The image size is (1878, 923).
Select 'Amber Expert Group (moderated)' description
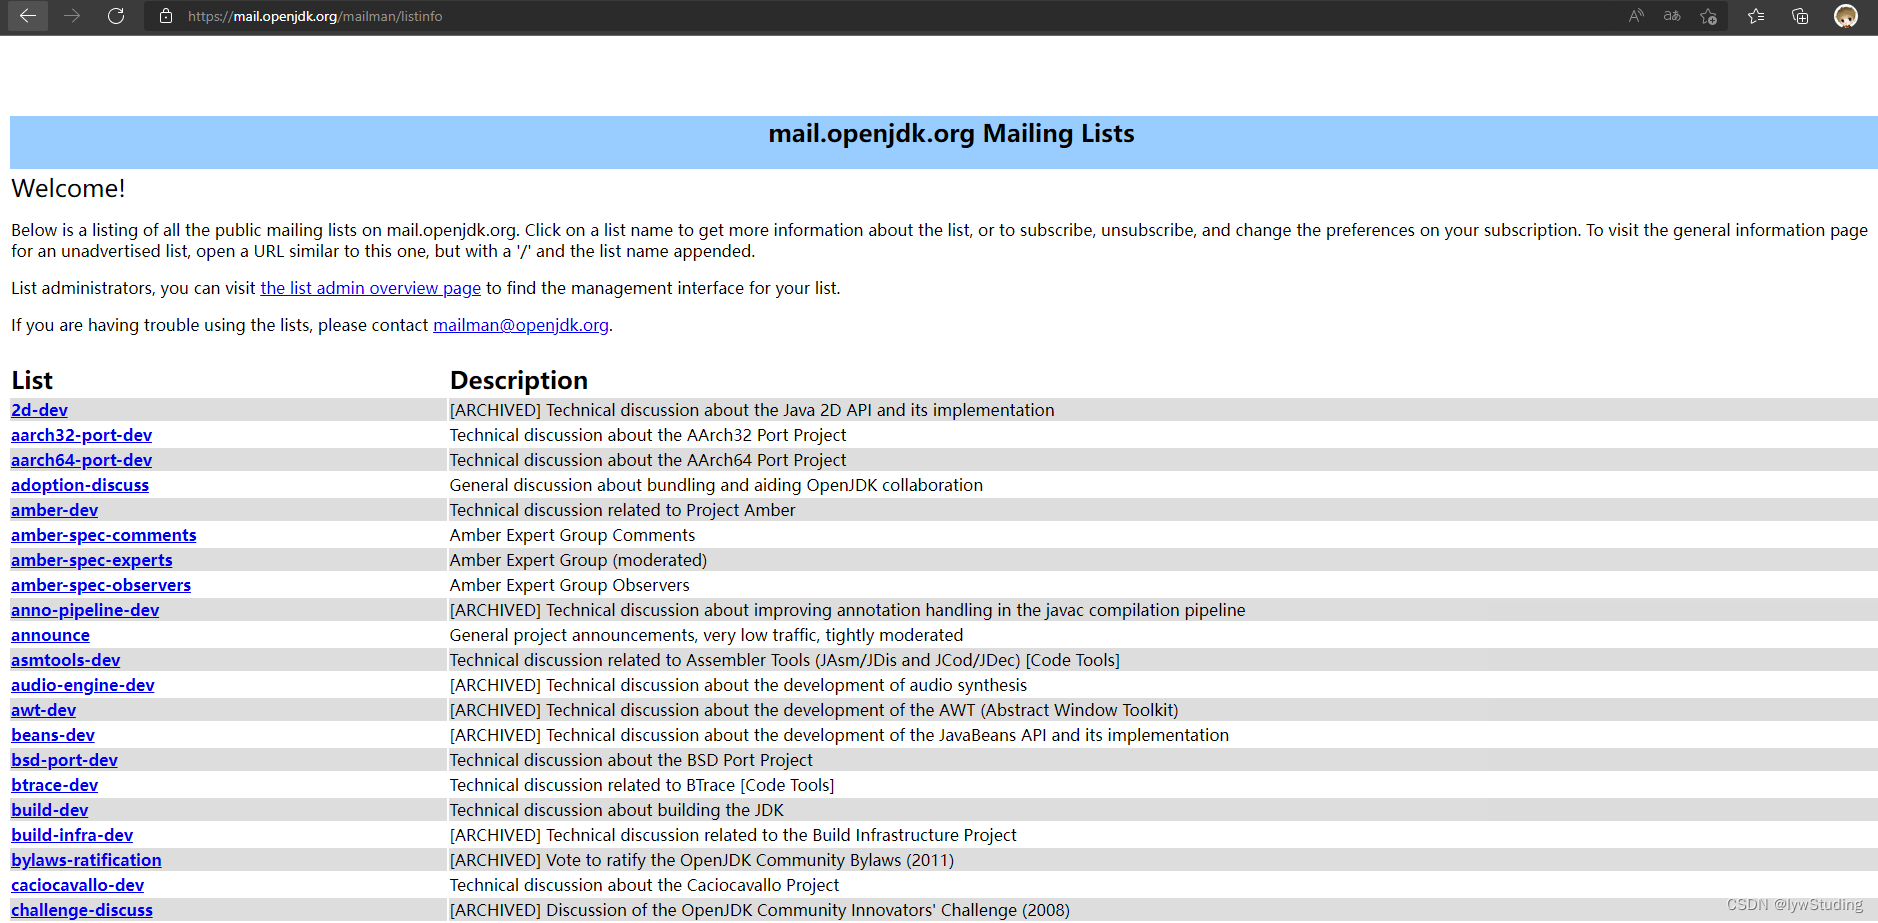[x=578, y=560]
